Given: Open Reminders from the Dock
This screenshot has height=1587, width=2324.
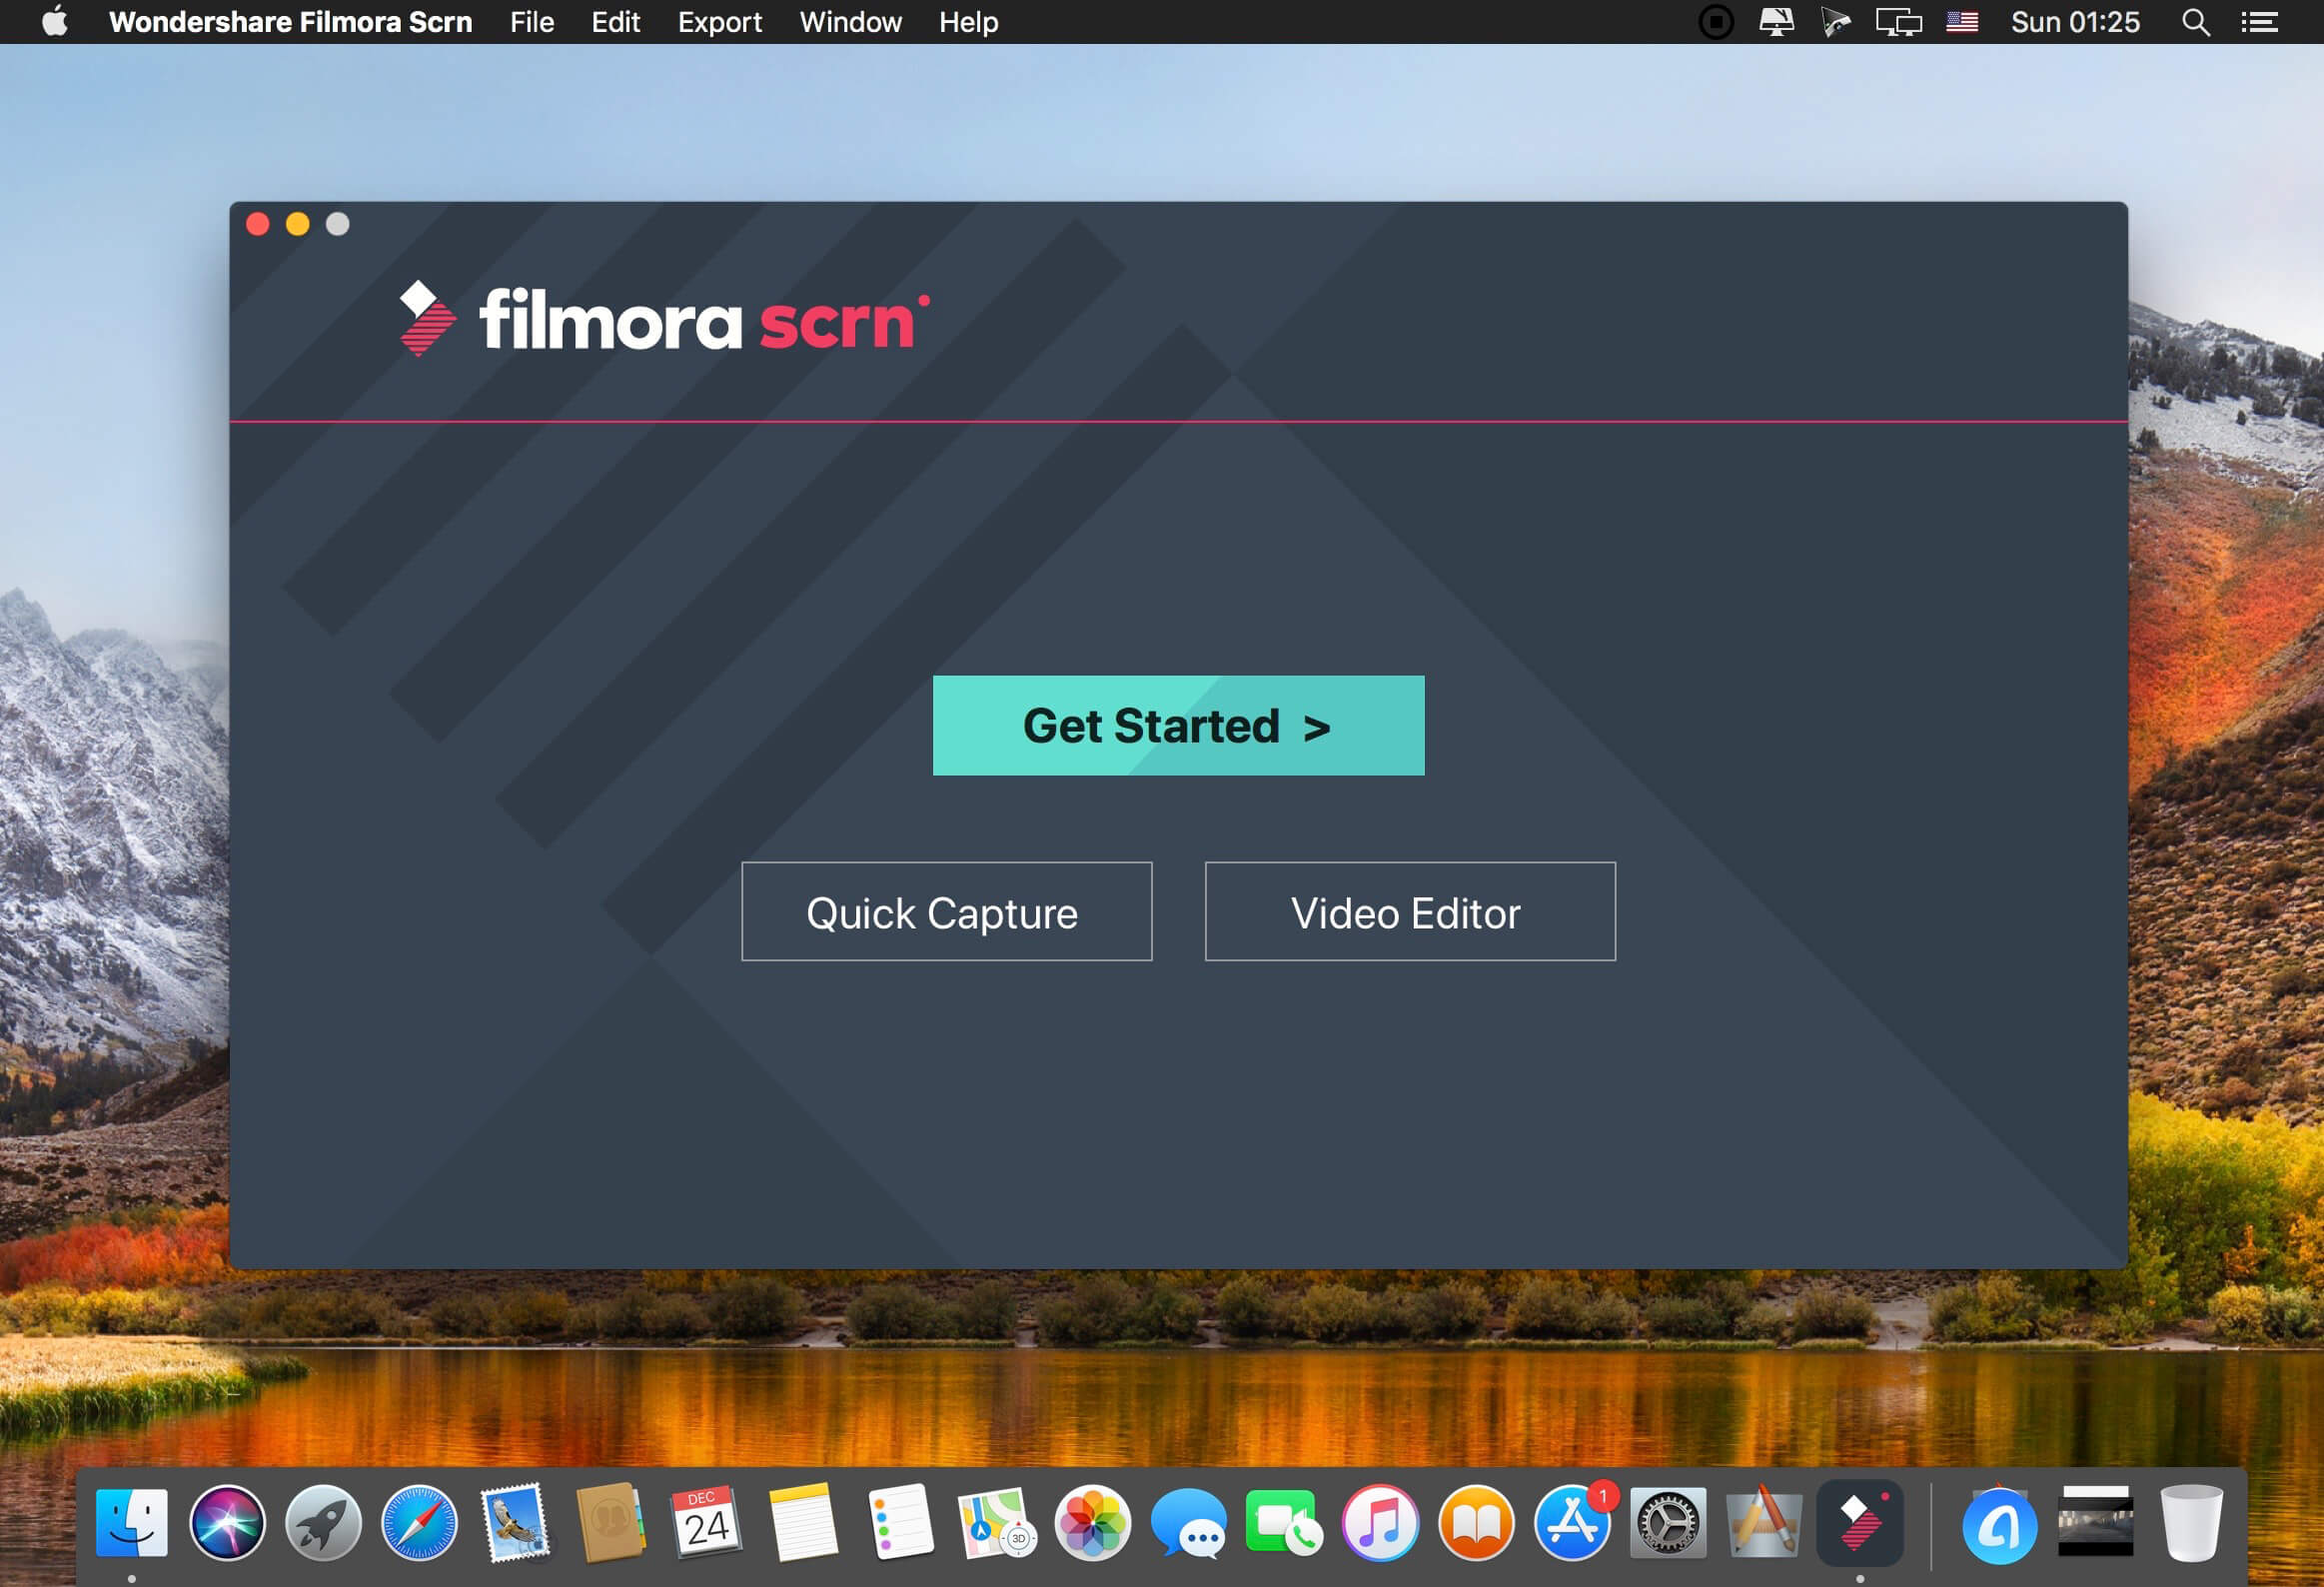Looking at the screenshot, I should 900,1523.
